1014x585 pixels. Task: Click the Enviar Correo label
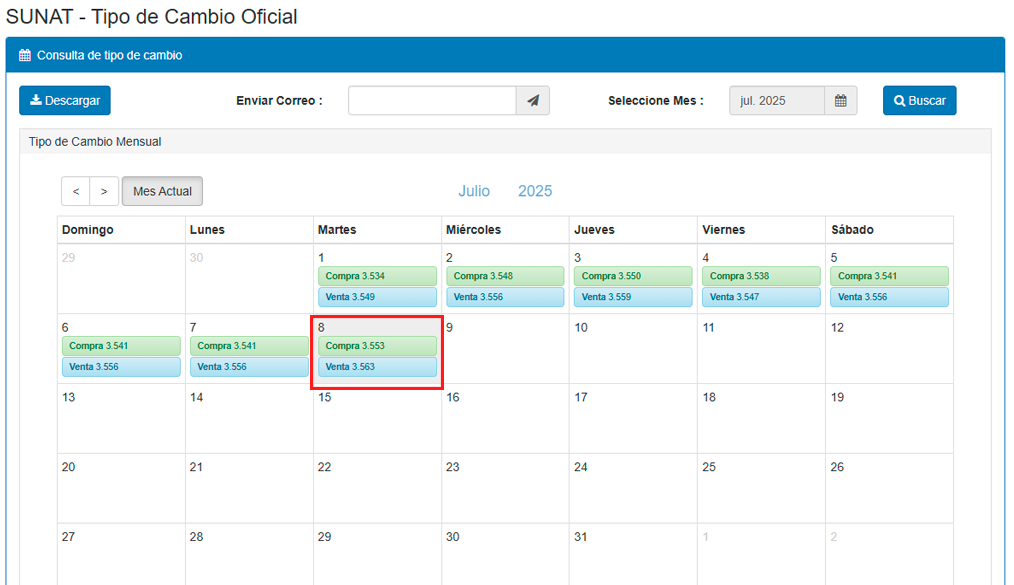pyautogui.click(x=279, y=101)
